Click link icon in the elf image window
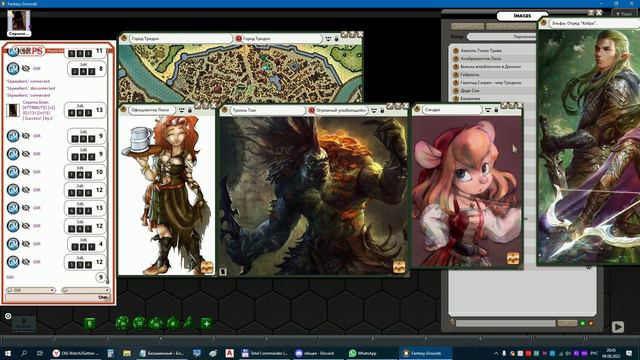Image resolution: width=640 pixels, height=360 pixels. (x=544, y=23)
